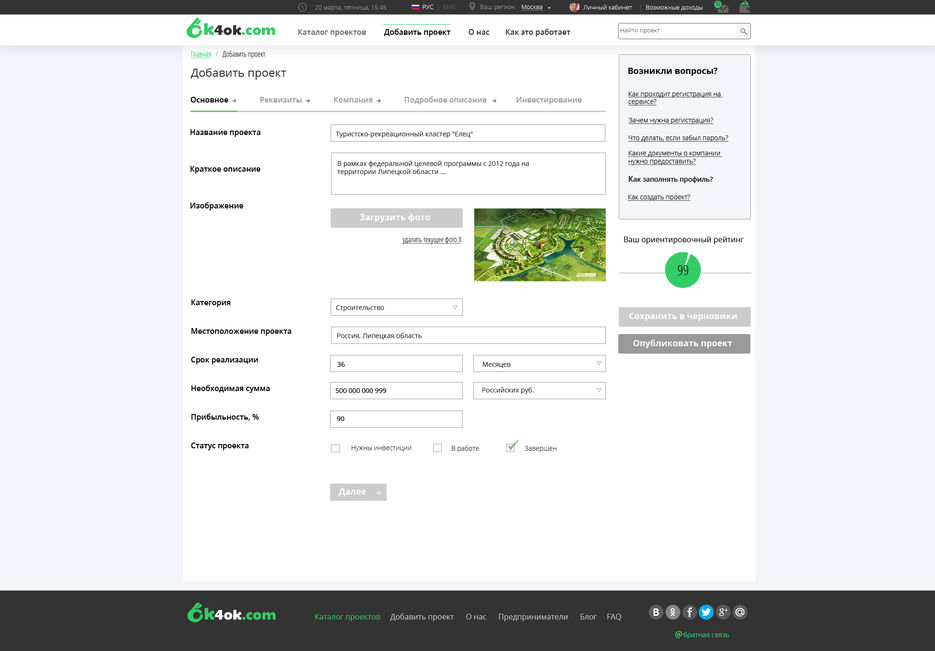Click the uploaded project image thumbnail
This screenshot has width=935, height=651.
click(x=539, y=244)
